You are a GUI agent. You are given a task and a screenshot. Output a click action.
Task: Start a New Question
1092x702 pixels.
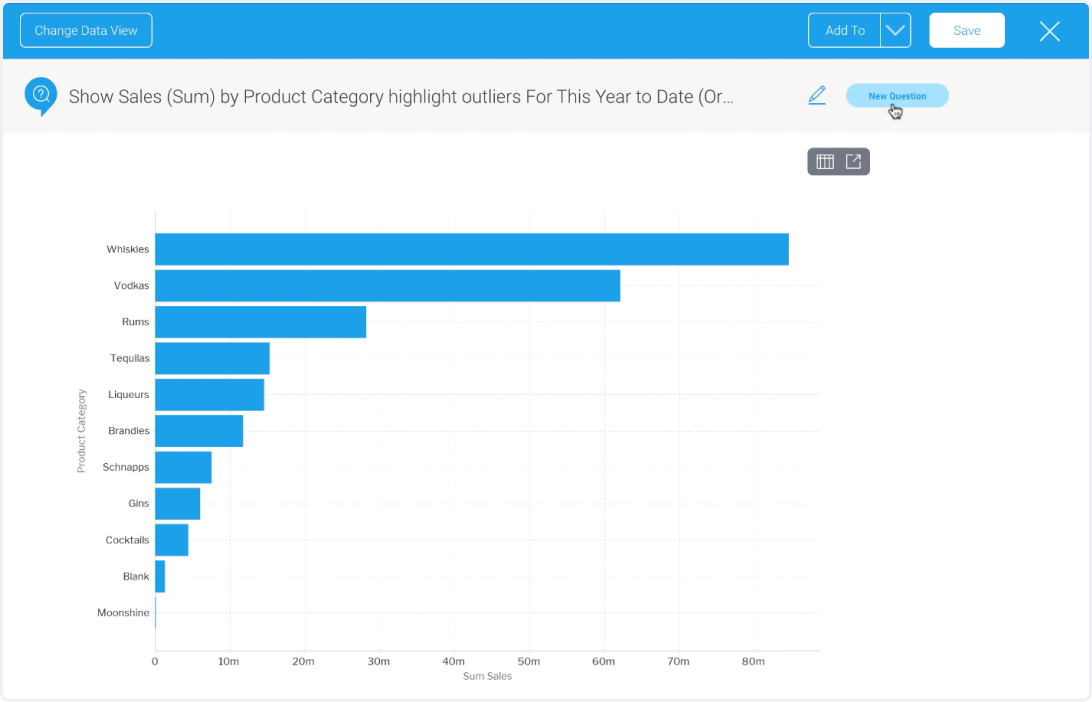[897, 95]
